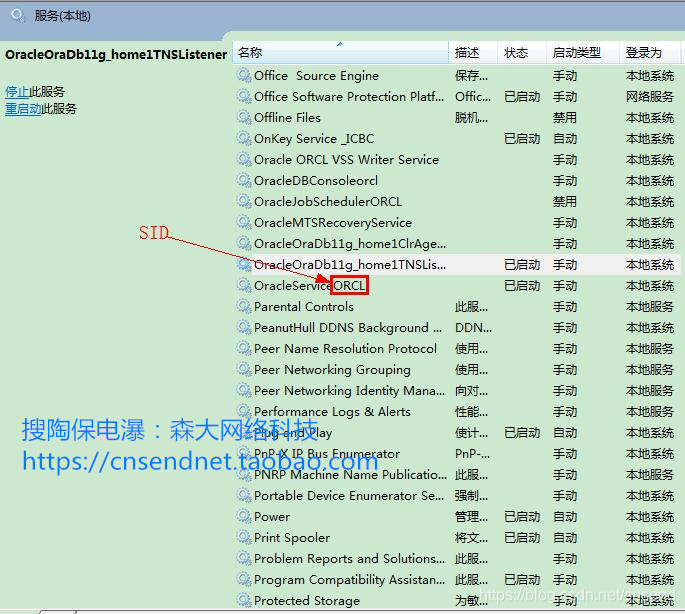685x614 pixels.
Task: Select the Oracle ORCL VSS Writer Service
Action: (457, 159)
